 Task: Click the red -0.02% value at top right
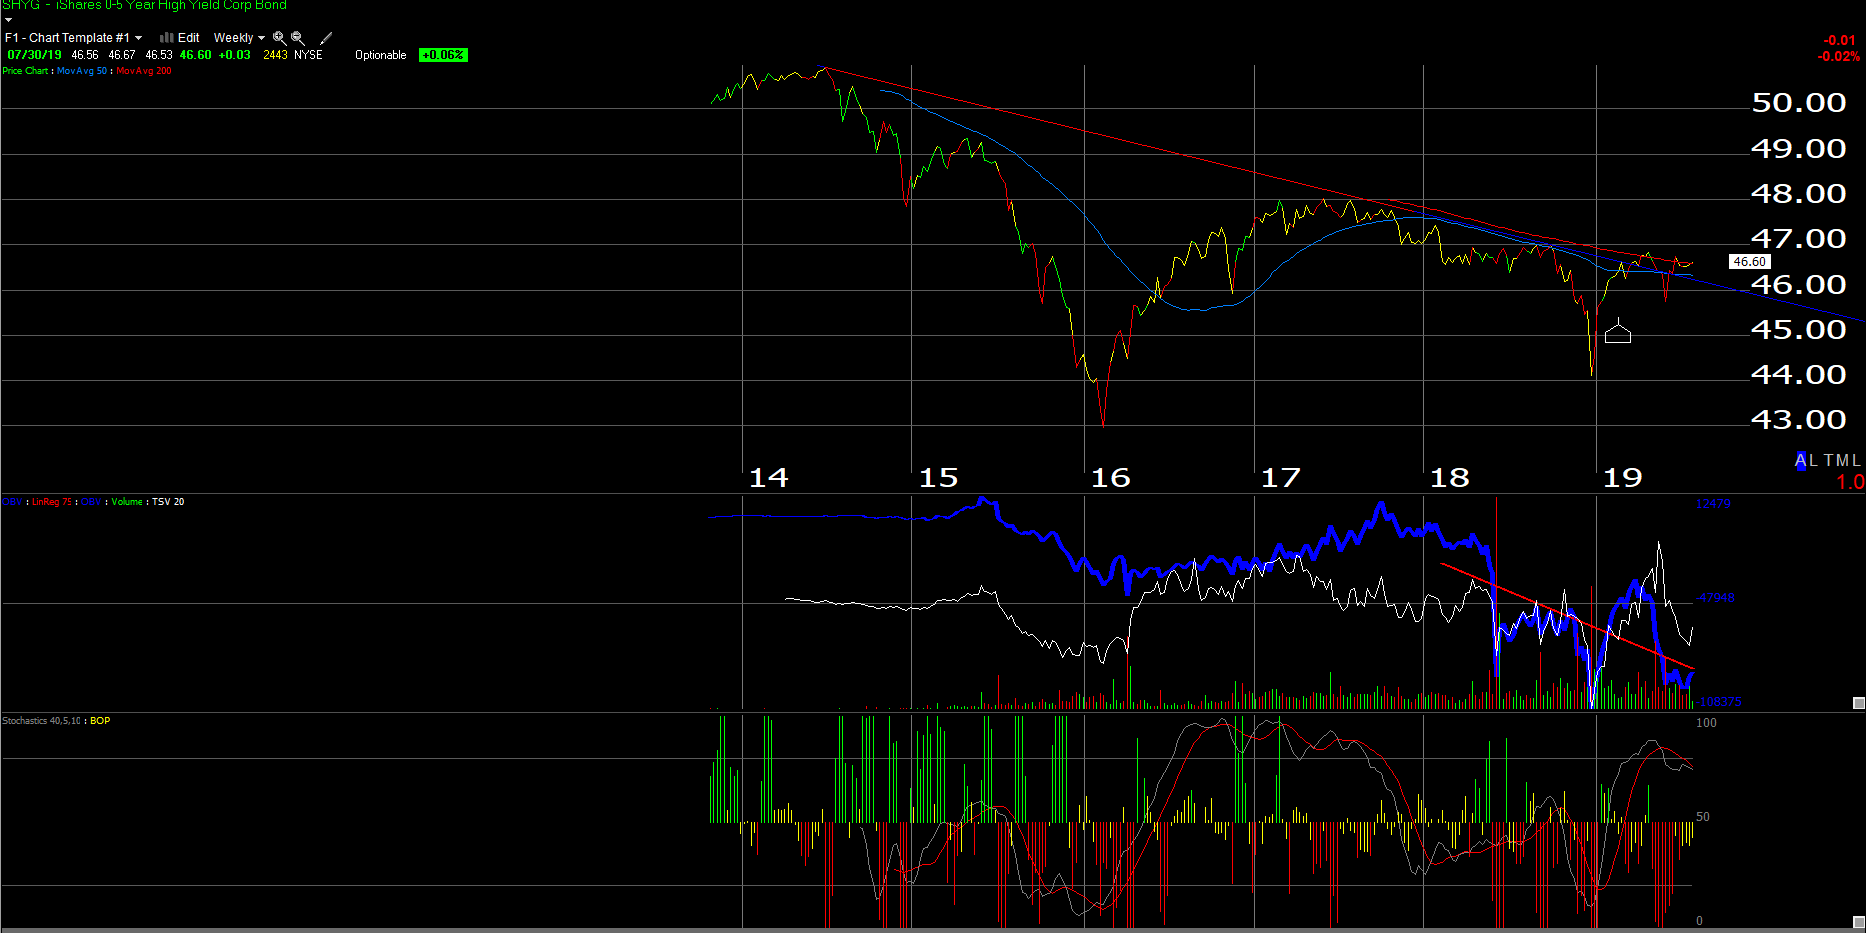click(x=1838, y=57)
